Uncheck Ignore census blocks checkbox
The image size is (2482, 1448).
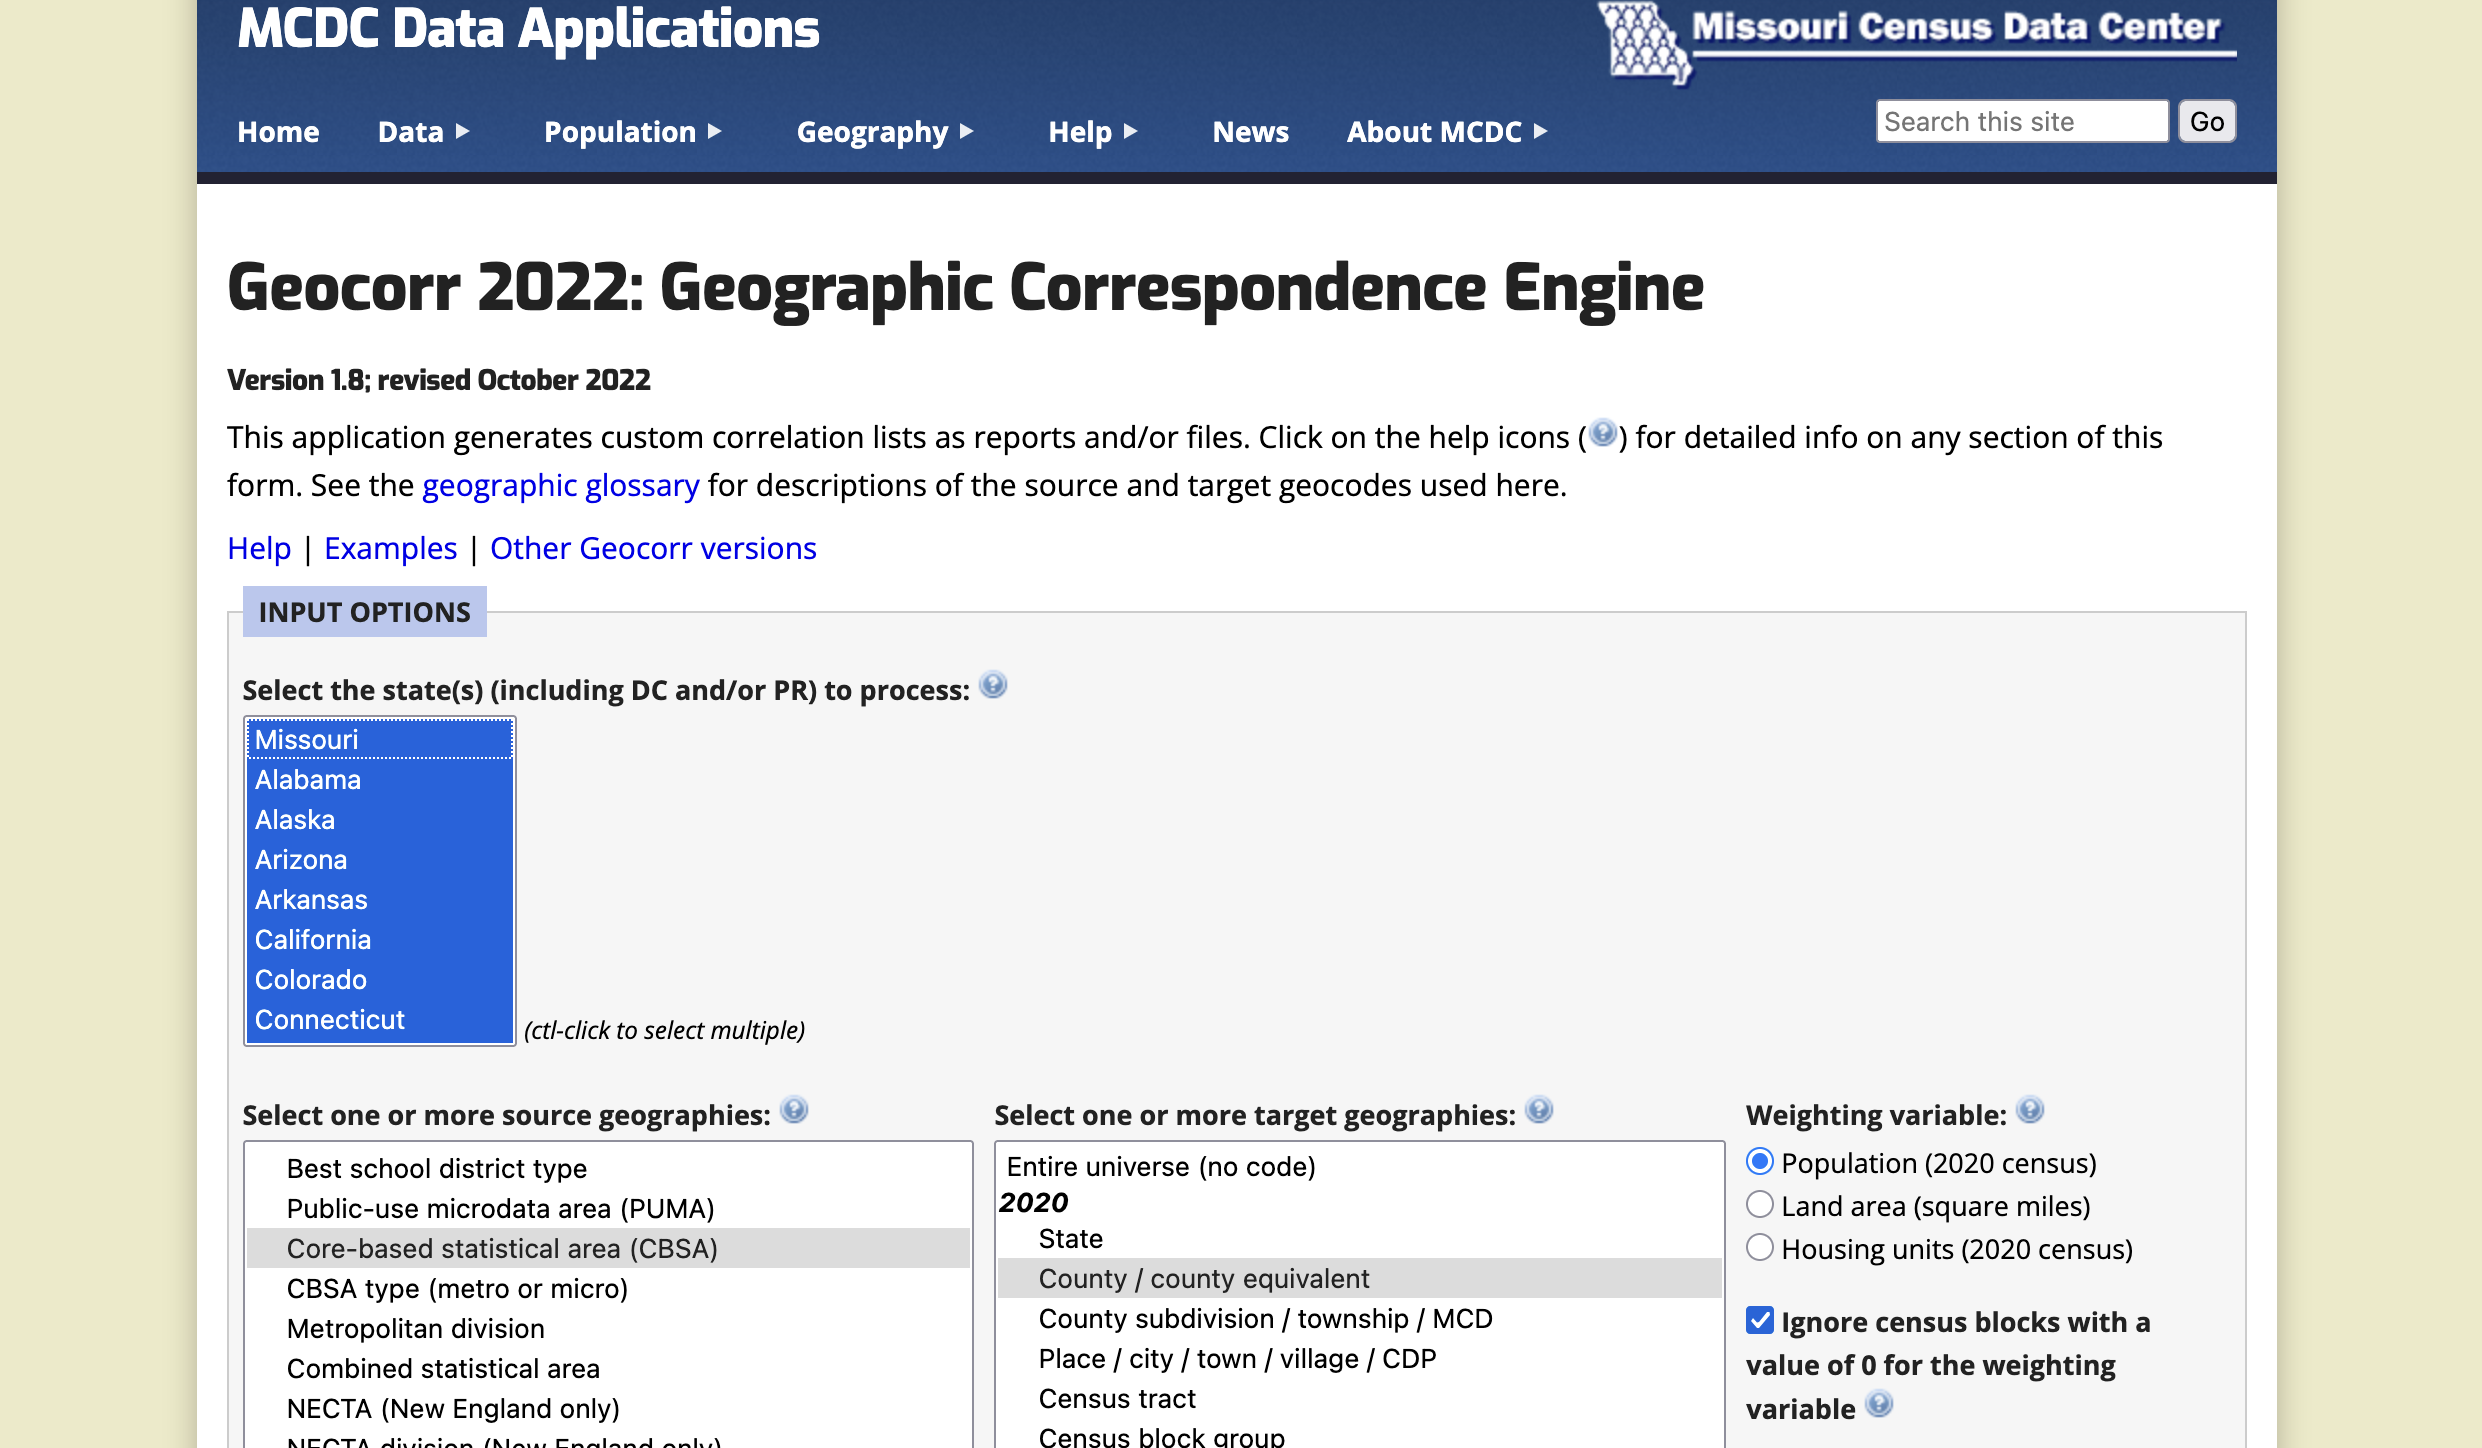pyautogui.click(x=1759, y=1321)
